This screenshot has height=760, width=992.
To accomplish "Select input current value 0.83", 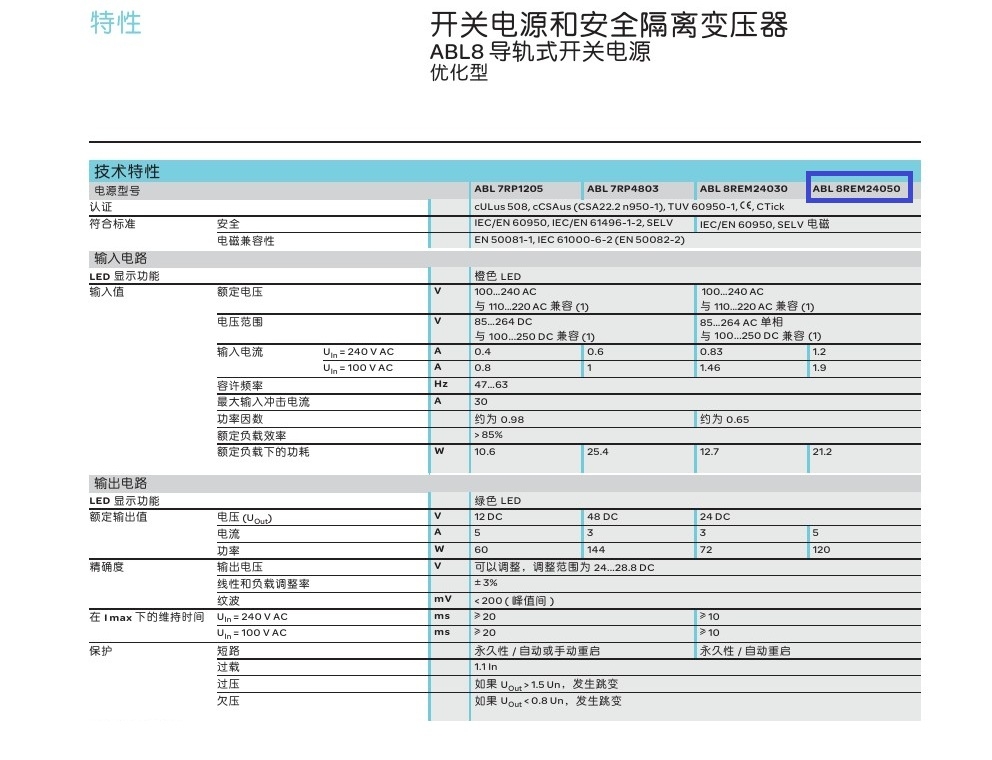I will click(711, 352).
